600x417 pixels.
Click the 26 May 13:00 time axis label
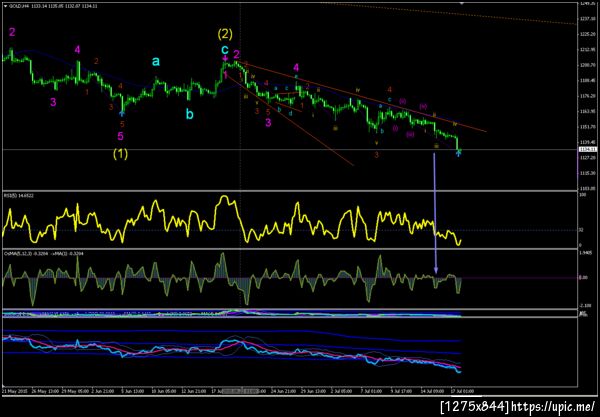pyautogui.click(x=45, y=391)
